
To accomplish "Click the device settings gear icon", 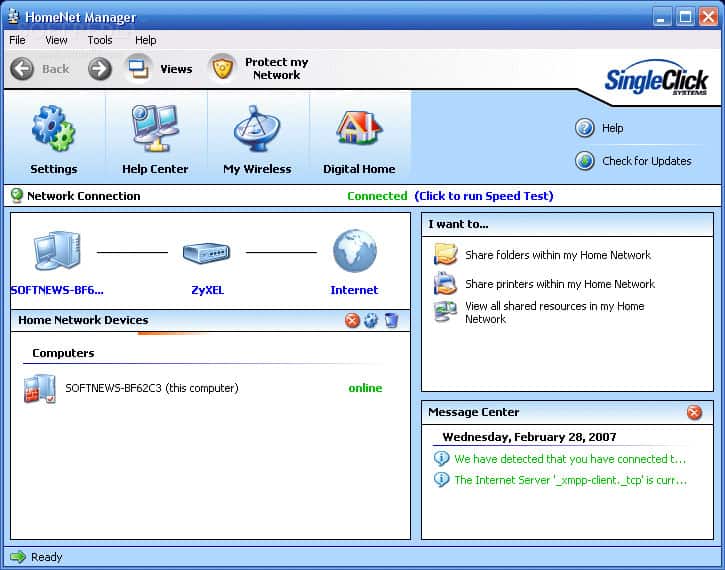I will [x=371, y=320].
